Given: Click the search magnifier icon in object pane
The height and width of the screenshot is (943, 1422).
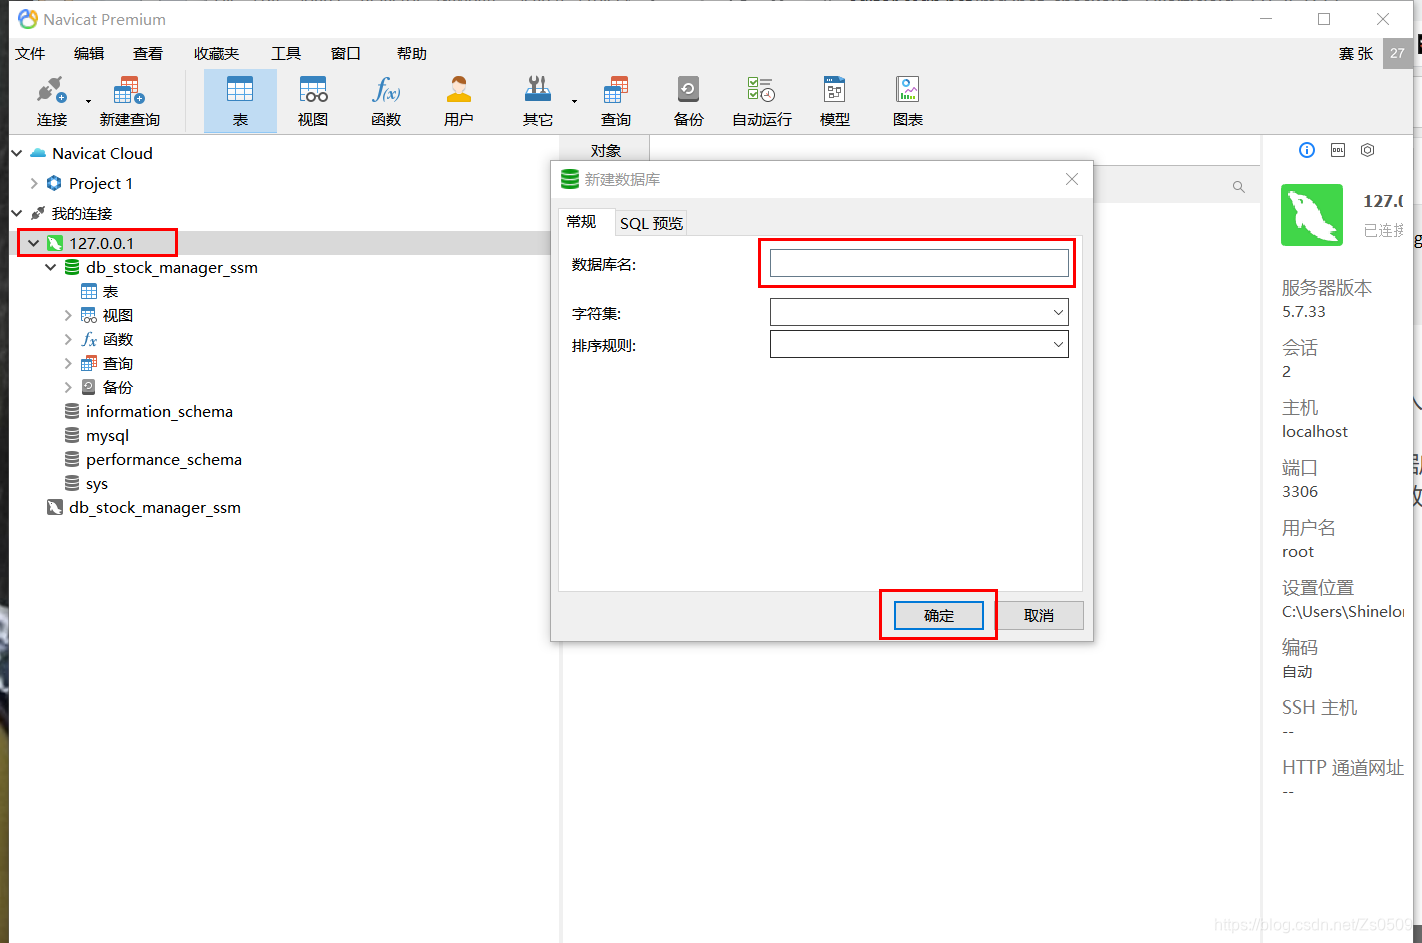Looking at the screenshot, I should (1239, 187).
